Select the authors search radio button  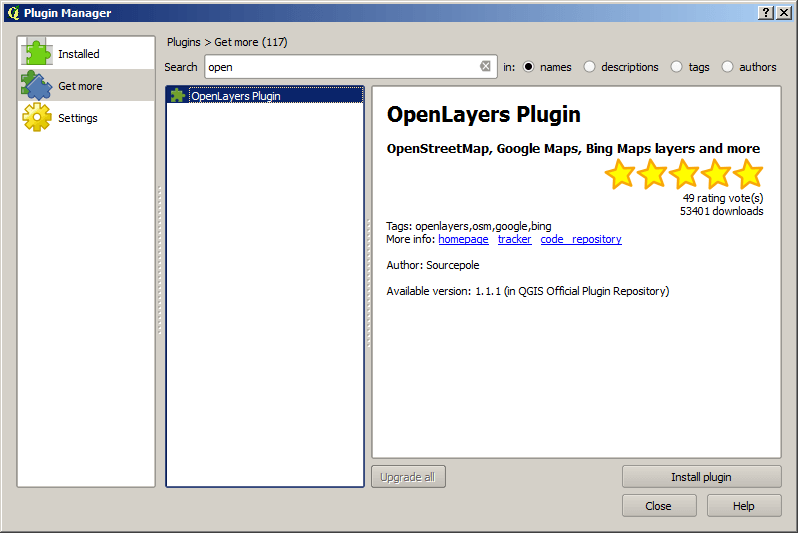[x=727, y=67]
